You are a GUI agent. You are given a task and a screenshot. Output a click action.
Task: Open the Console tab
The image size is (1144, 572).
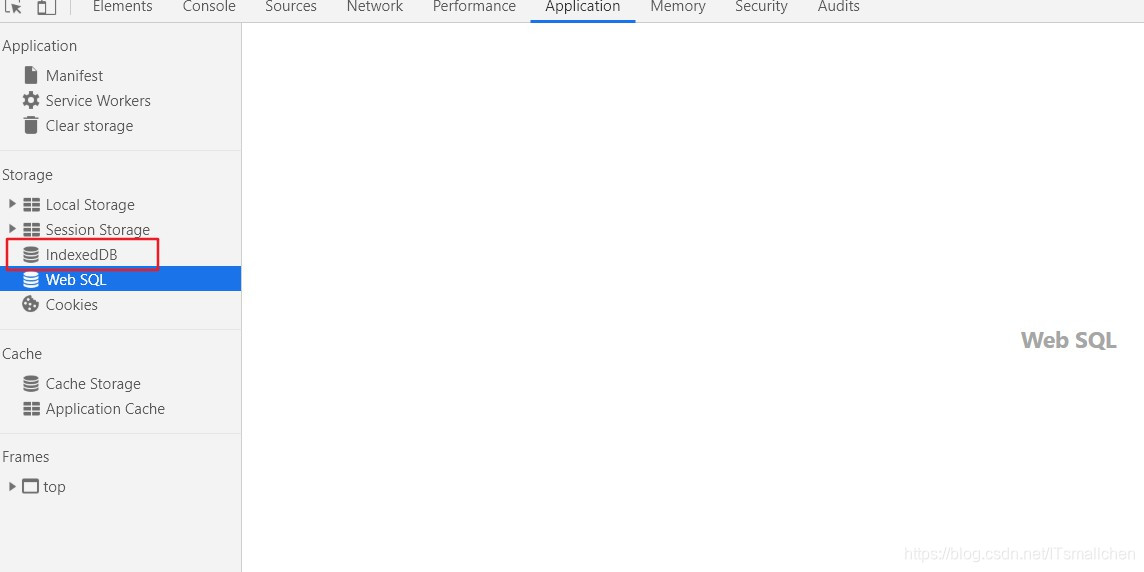[x=209, y=7]
